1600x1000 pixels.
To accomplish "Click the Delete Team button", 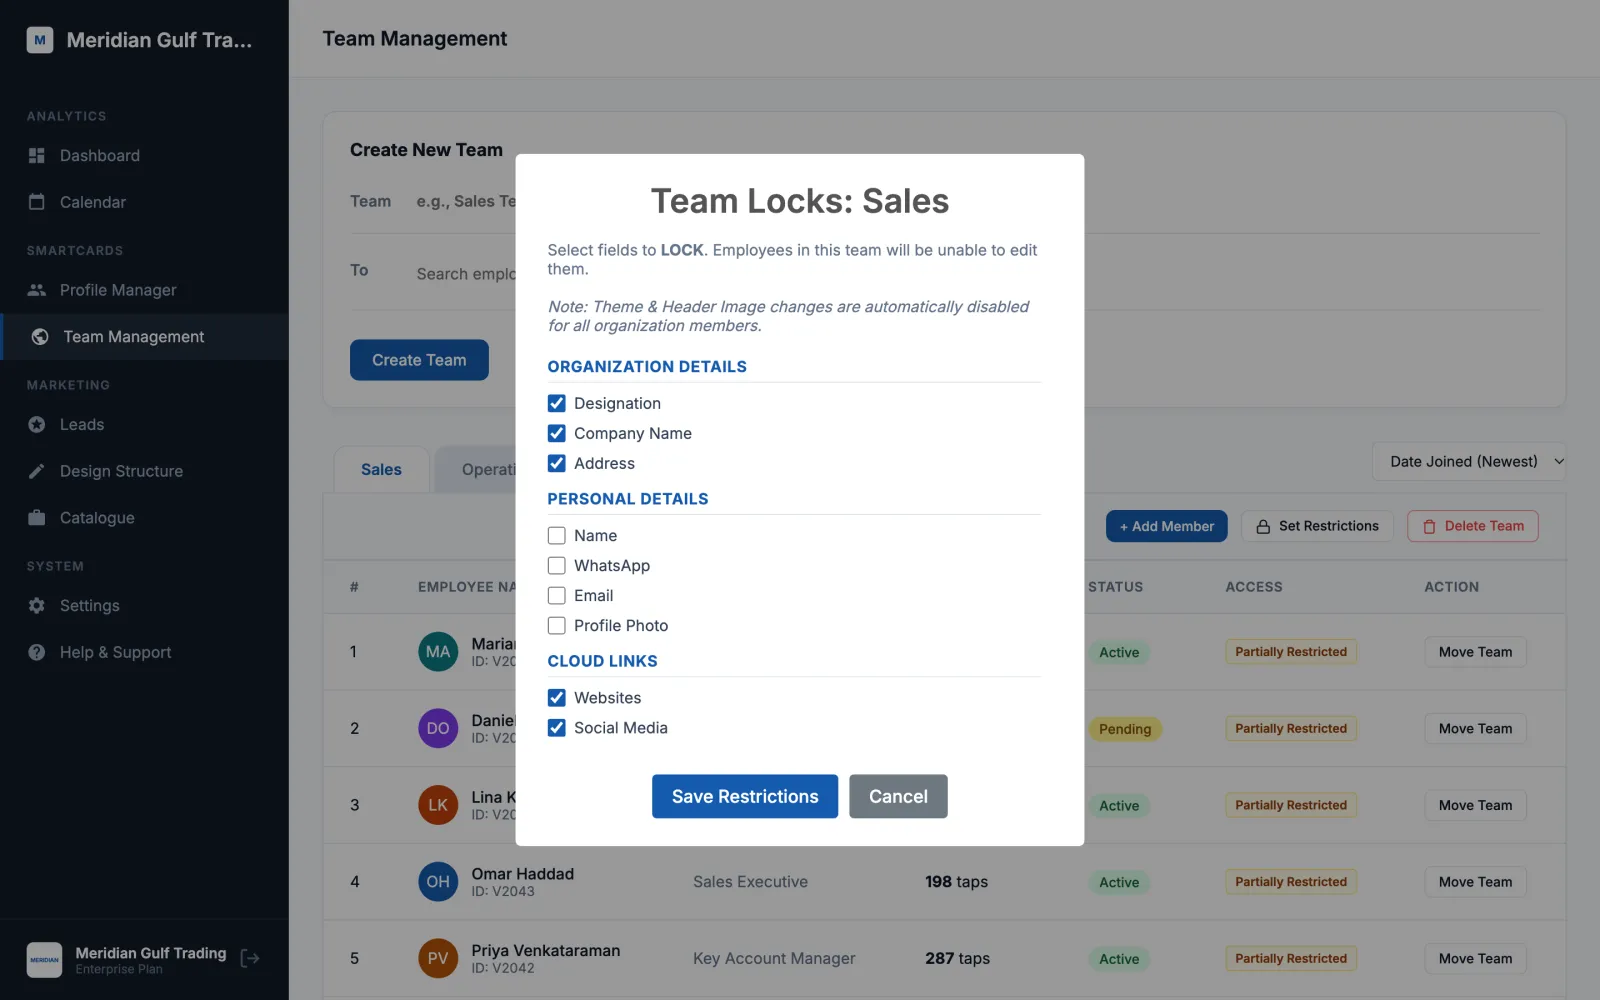I will (1473, 526).
